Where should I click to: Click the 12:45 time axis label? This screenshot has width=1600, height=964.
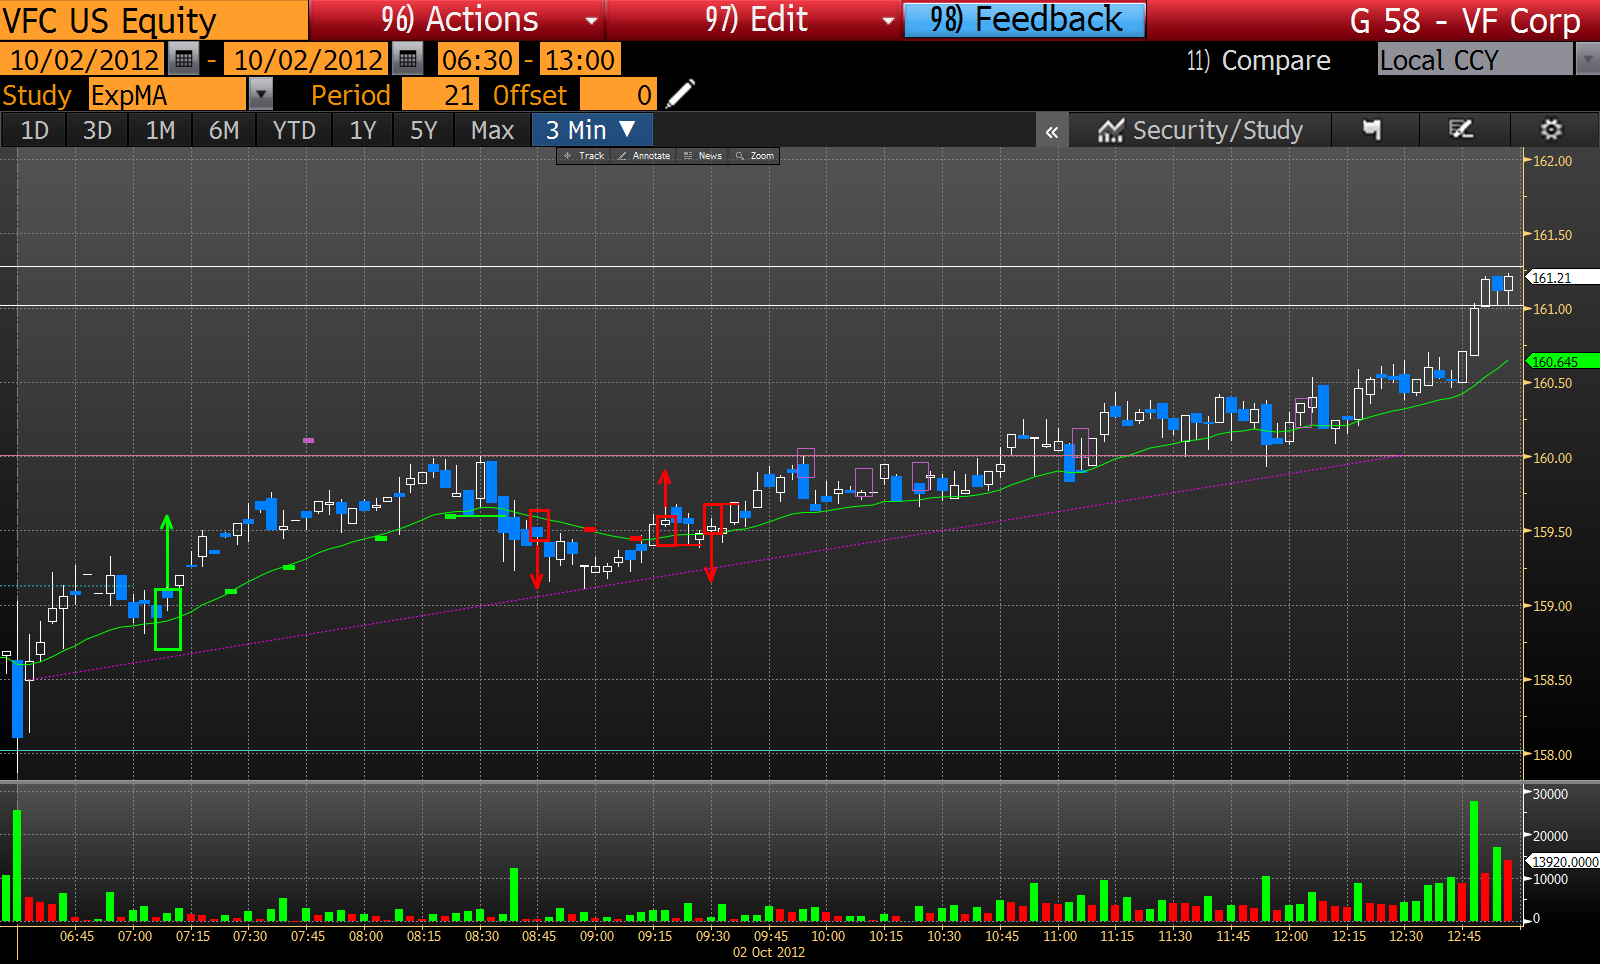pyautogui.click(x=1464, y=936)
